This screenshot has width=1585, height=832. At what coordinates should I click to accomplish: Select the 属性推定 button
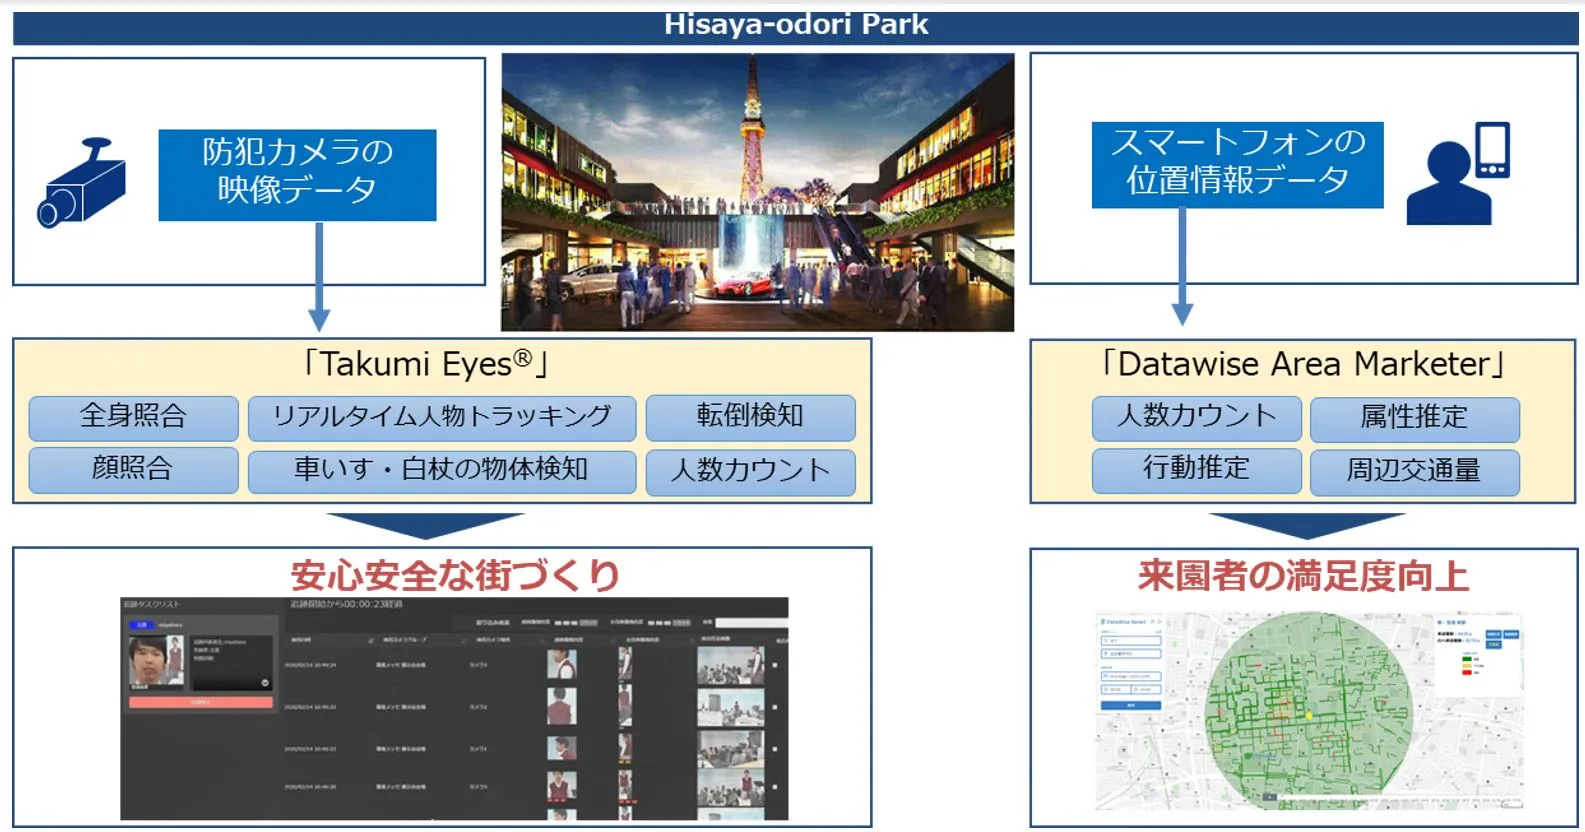[1414, 418]
